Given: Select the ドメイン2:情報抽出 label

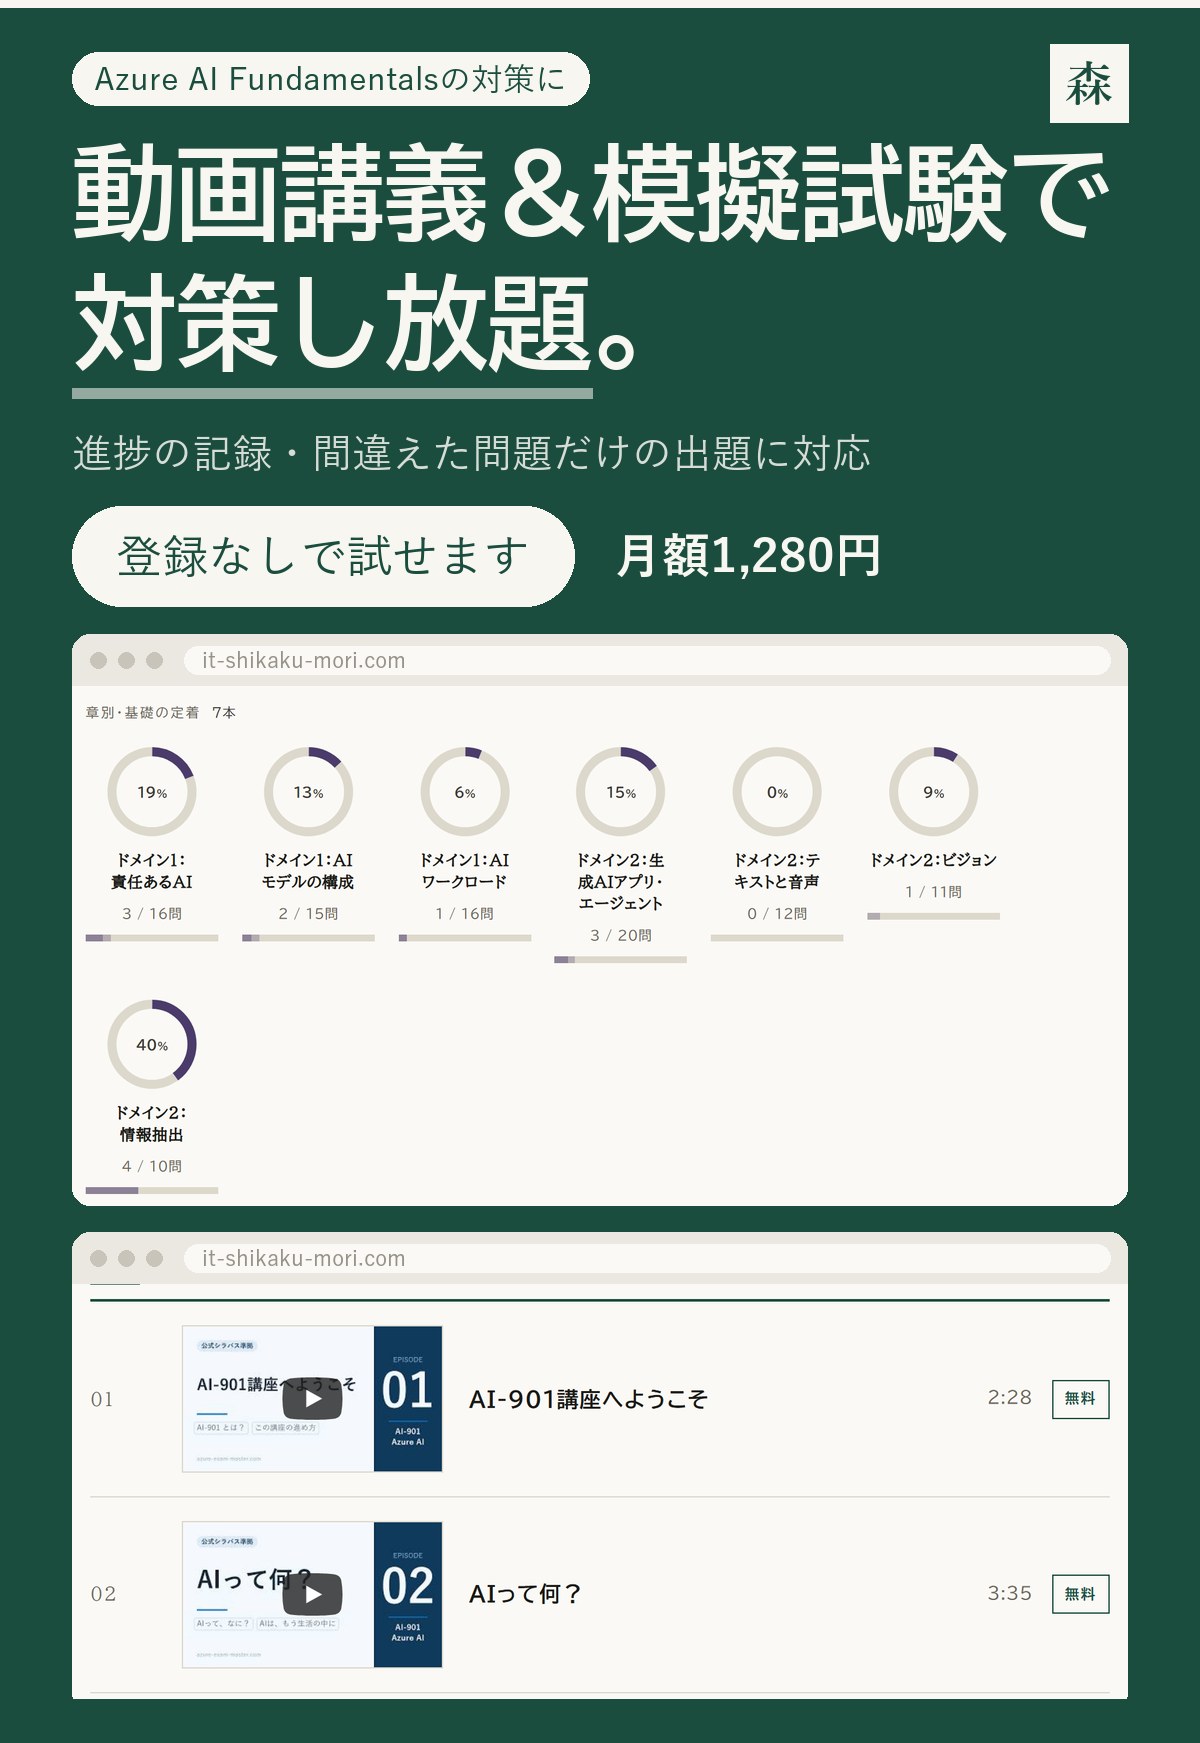Looking at the screenshot, I should pos(152,1123).
